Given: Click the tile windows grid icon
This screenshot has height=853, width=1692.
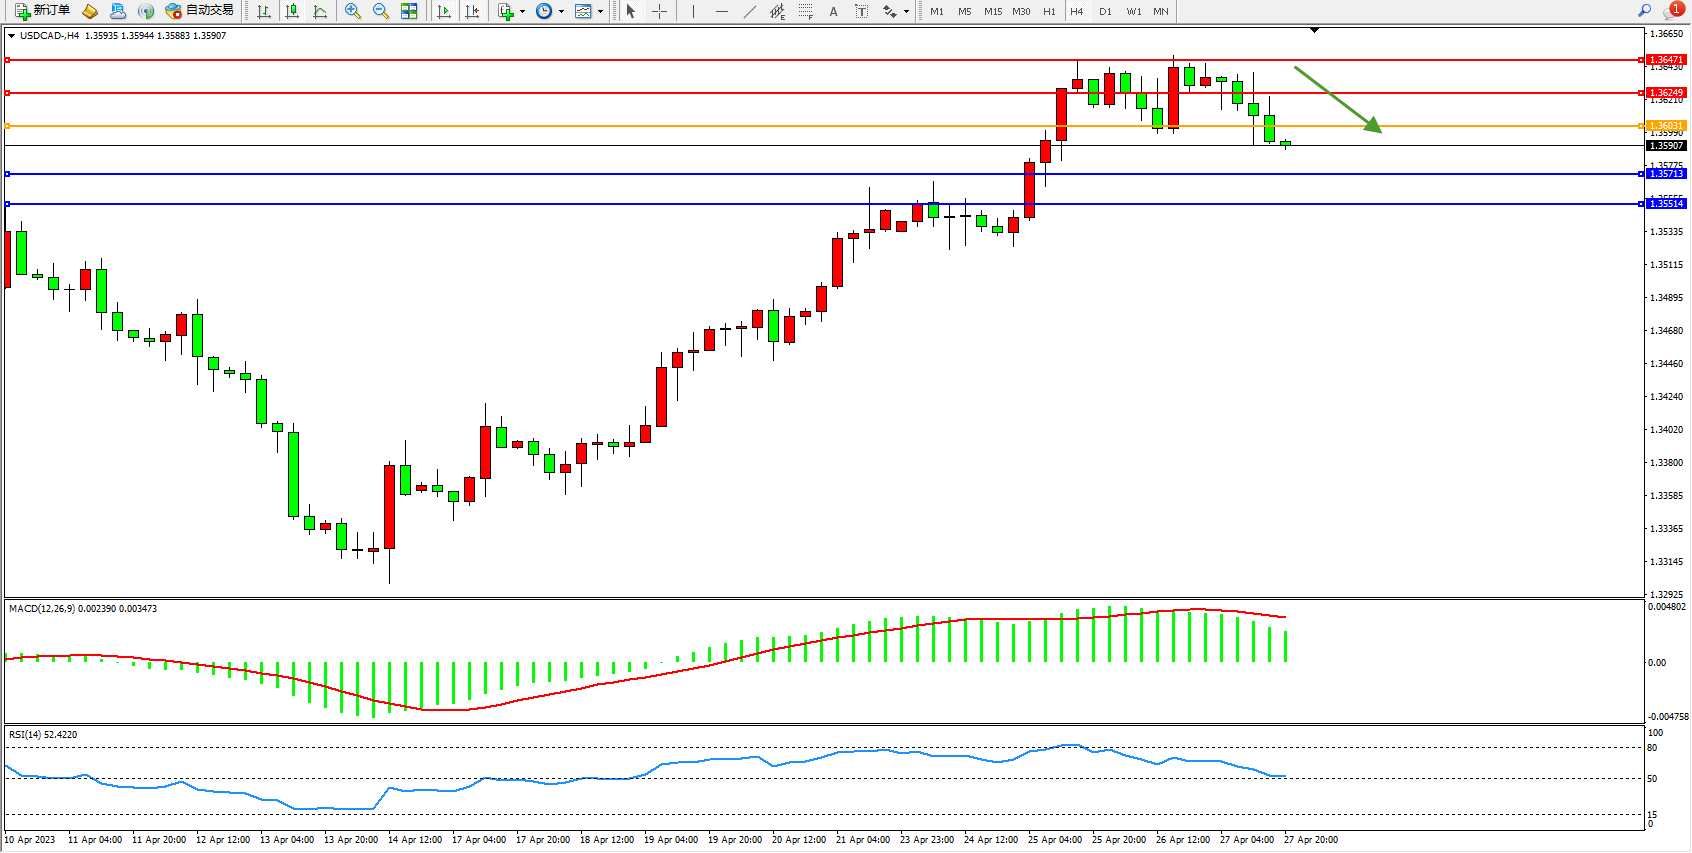Looking at the screenshot, I should [x=409, y=11].
